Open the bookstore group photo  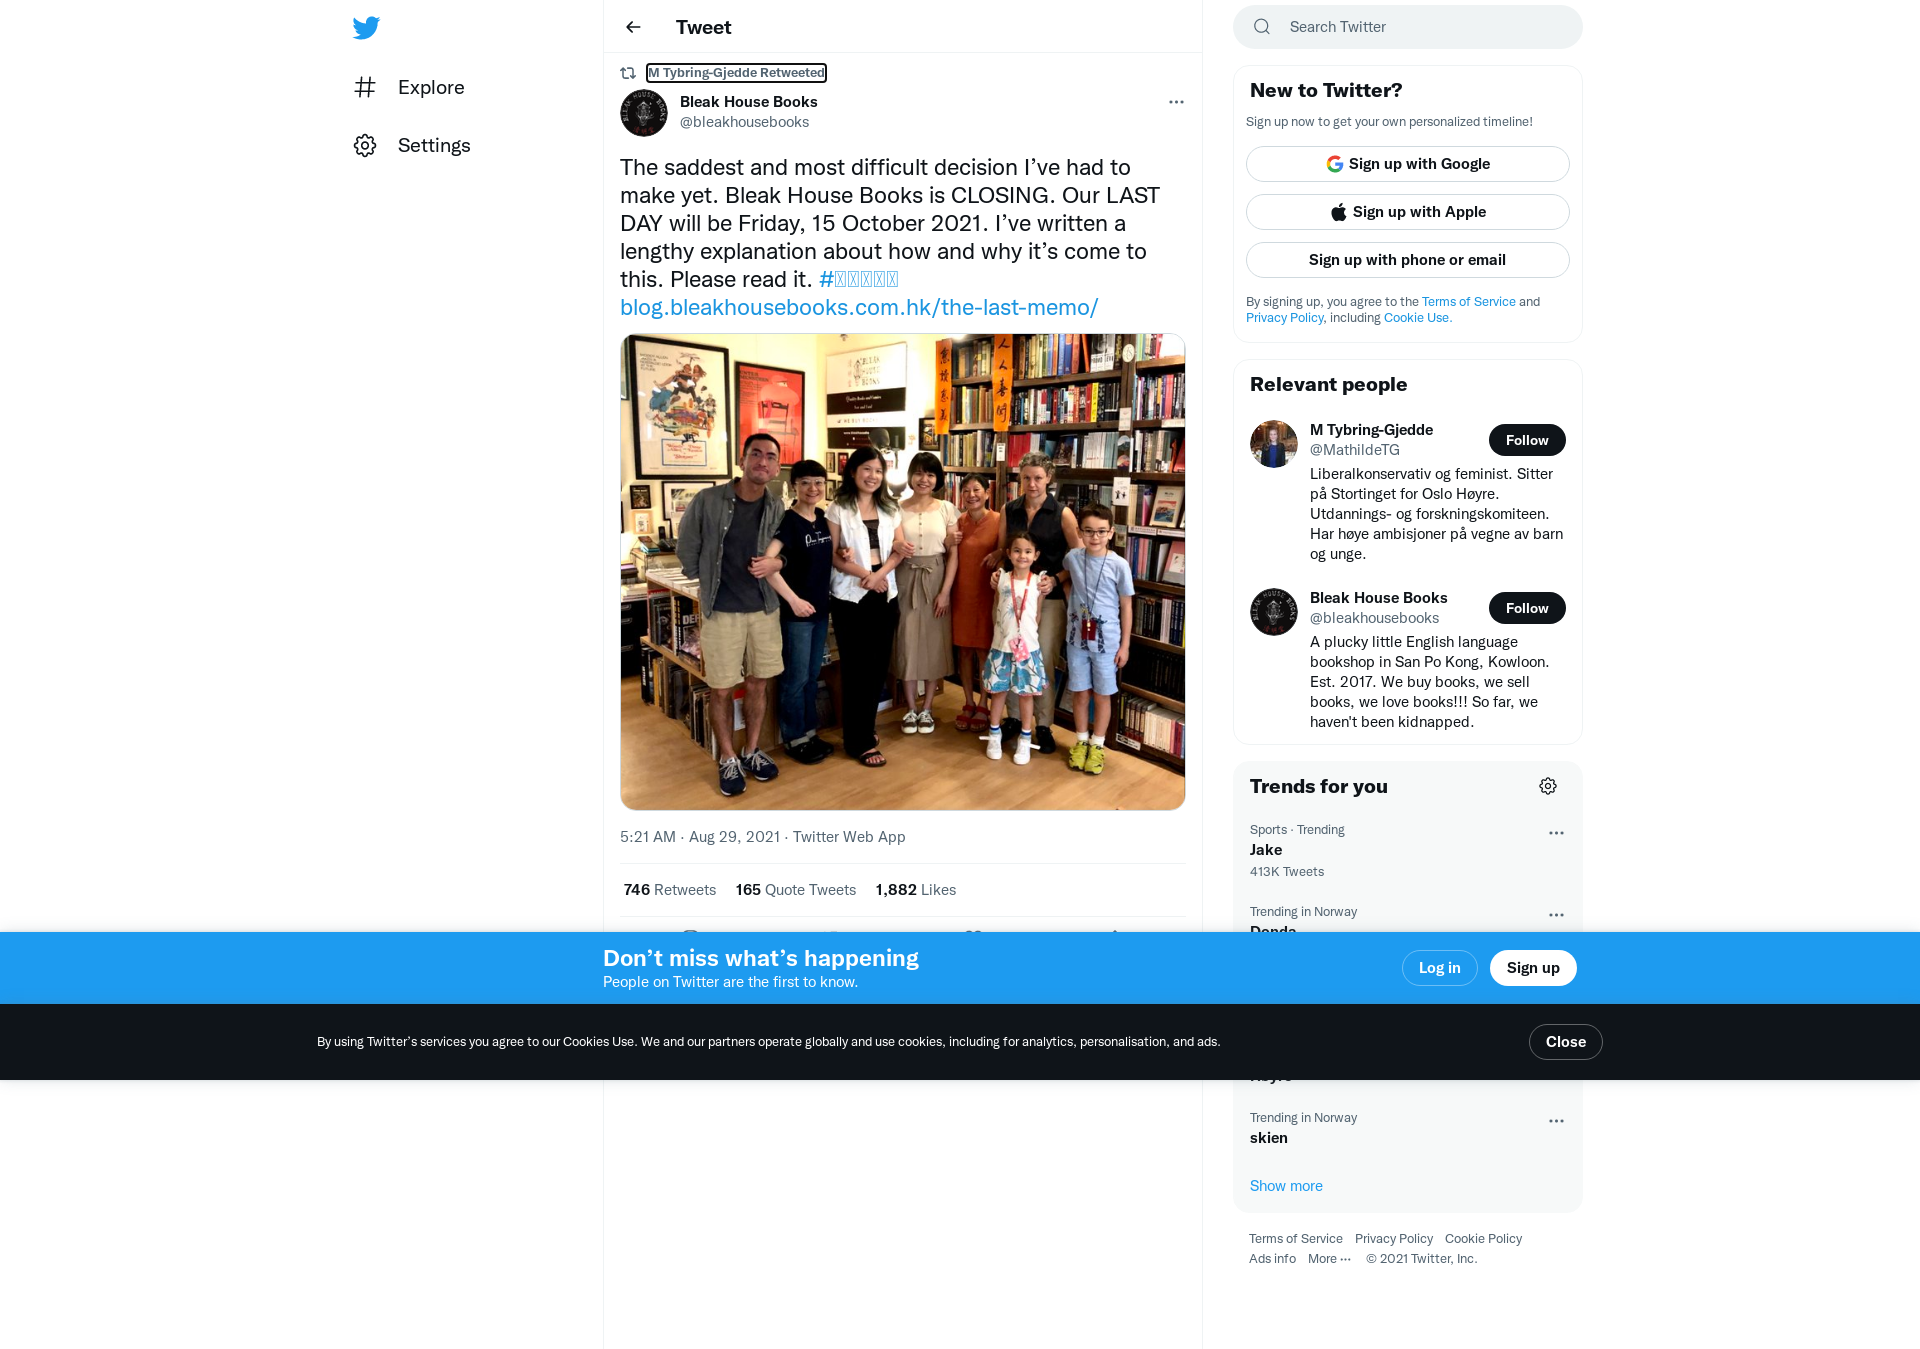coord(903,572)
